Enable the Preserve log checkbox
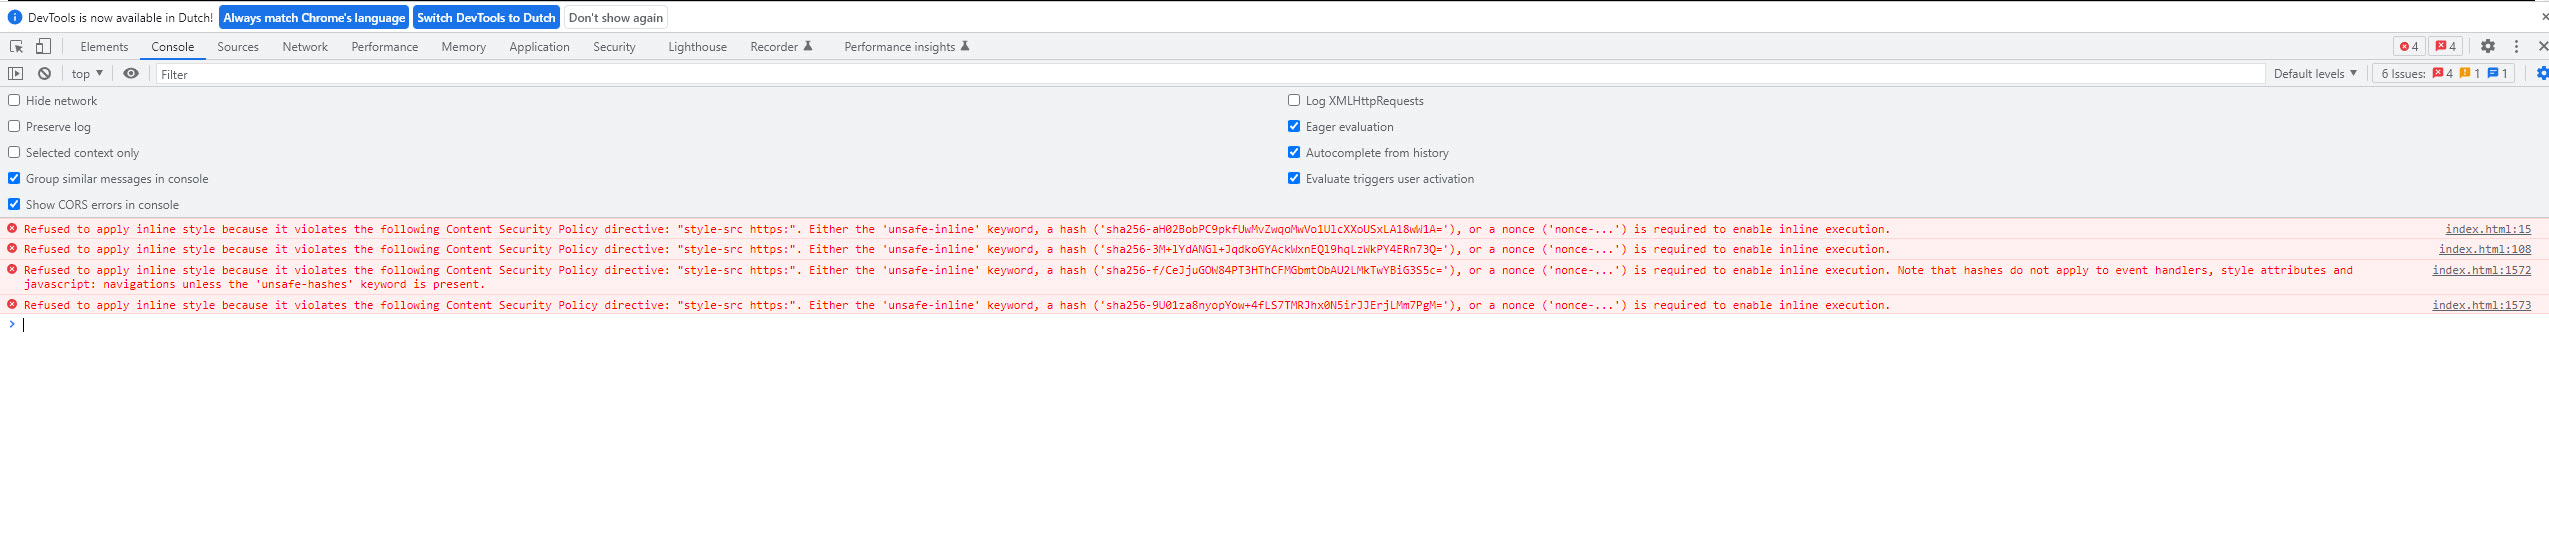Screen dimensions: 2549x556 click(x=14, y=127)
